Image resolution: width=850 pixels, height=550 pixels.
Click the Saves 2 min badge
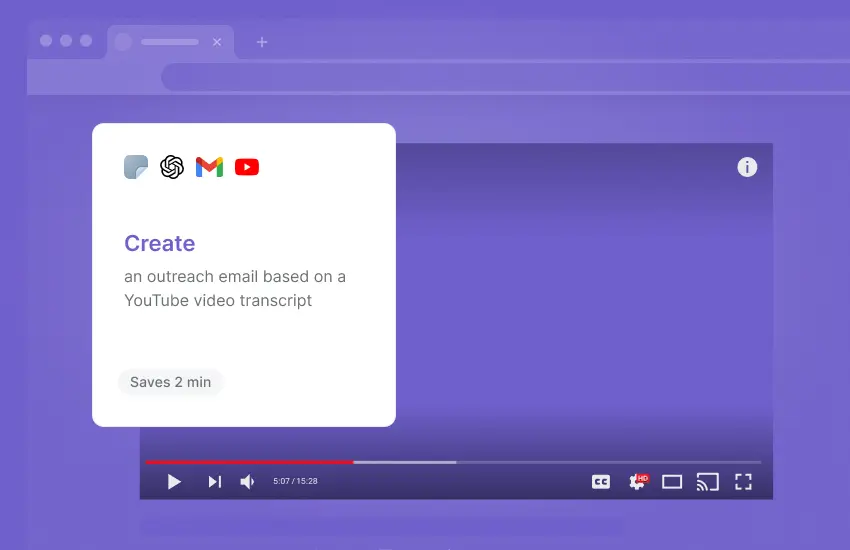pyautogui.click(x=170, y=382)
